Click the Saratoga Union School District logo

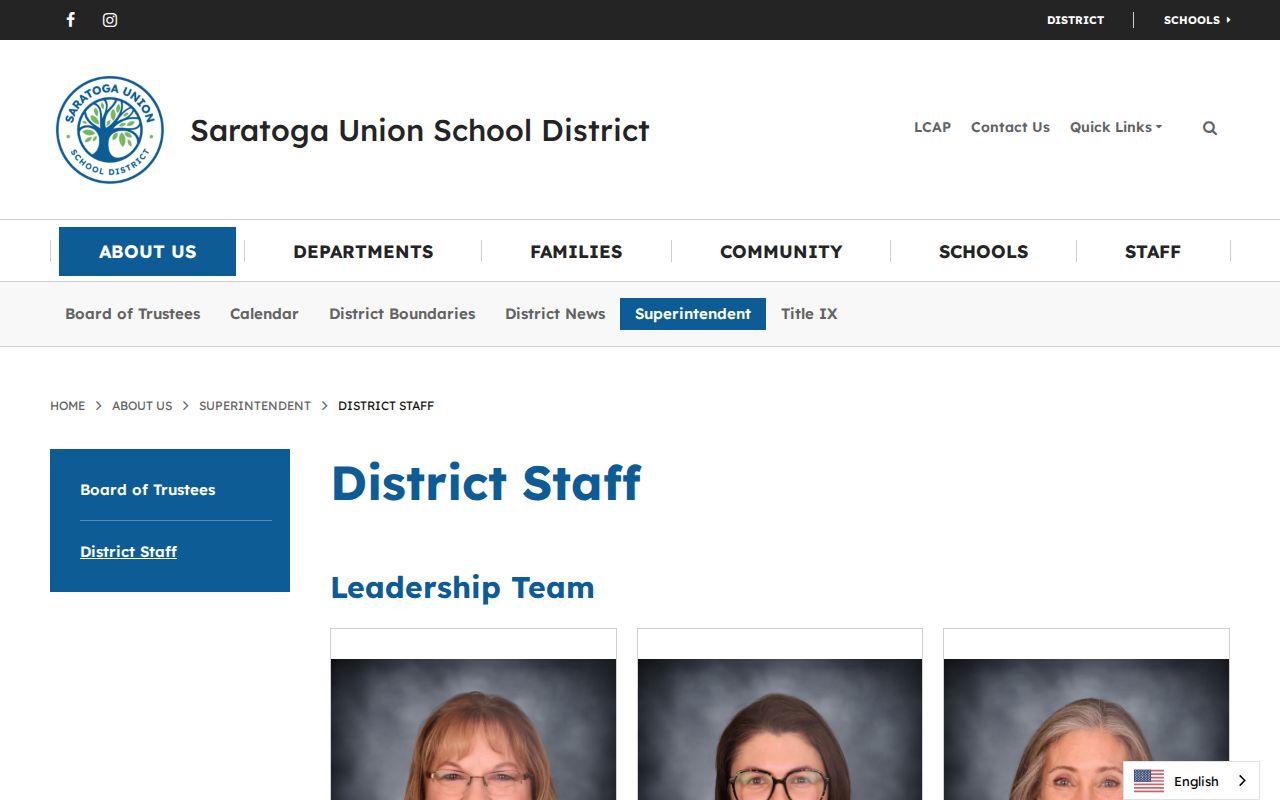(x=110, y=130)
